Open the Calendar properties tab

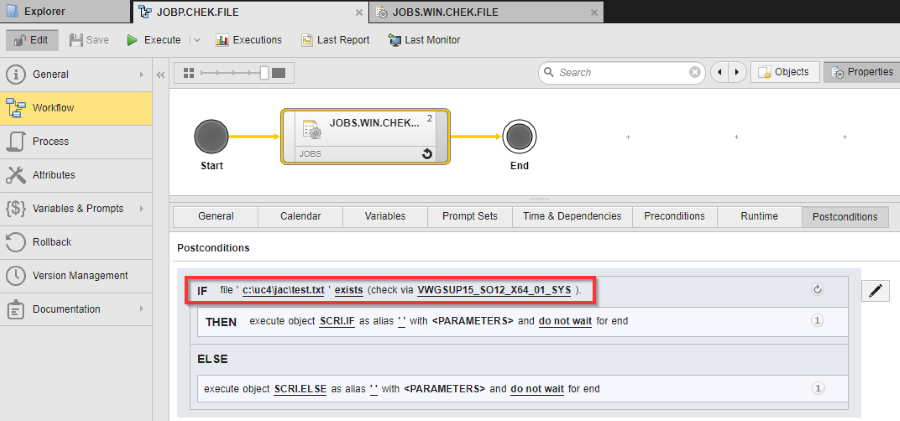[x=300, y=217]
